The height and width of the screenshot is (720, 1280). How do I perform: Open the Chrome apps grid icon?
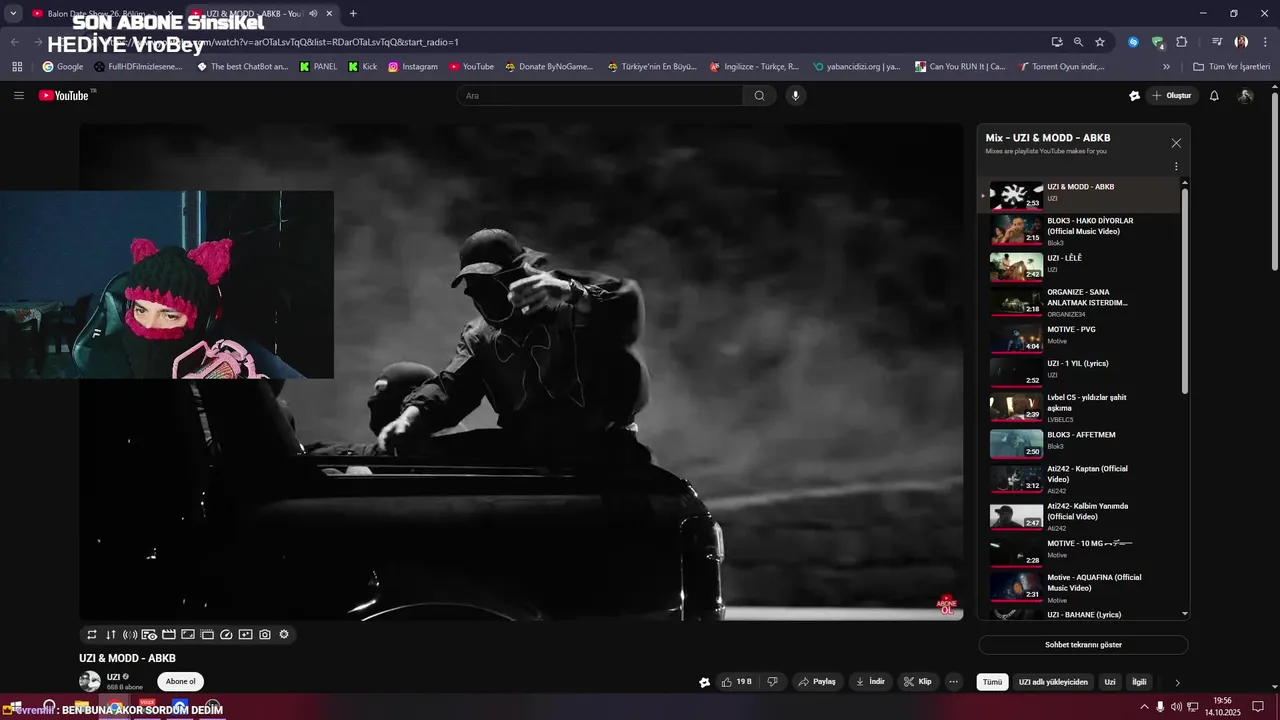click(17, 67)
